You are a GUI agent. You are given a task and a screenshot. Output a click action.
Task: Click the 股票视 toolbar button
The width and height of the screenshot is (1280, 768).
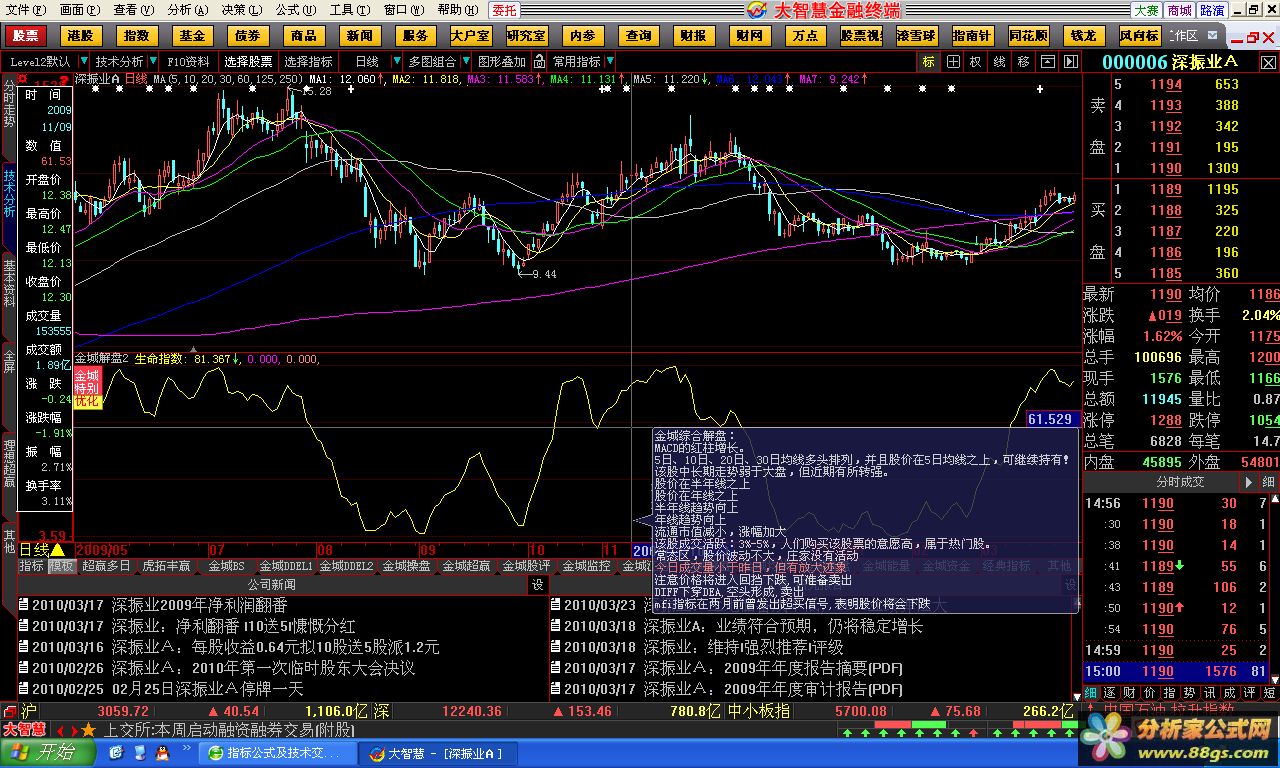[860, 36]
